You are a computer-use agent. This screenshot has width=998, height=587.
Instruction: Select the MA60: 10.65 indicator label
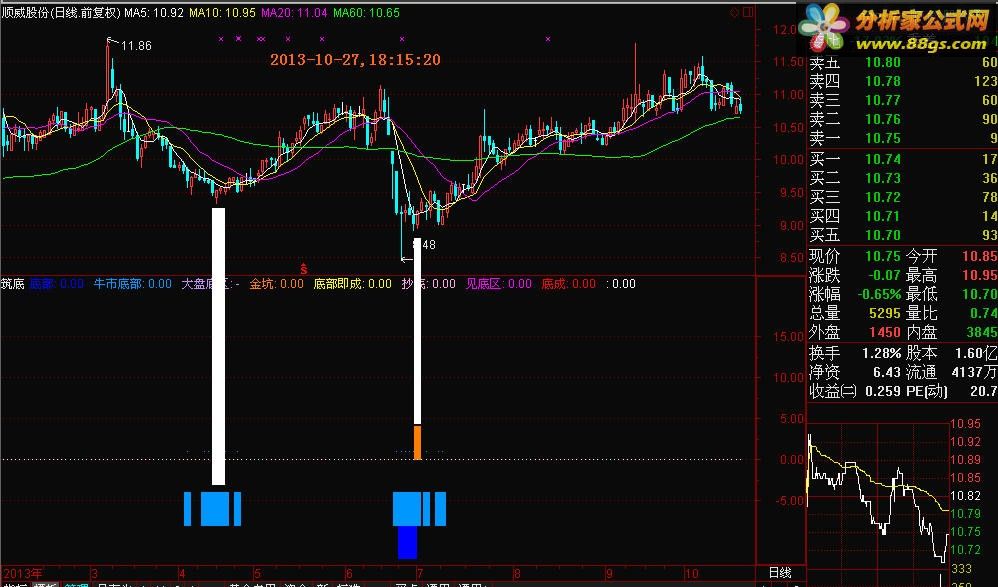[x=367, y=13]
